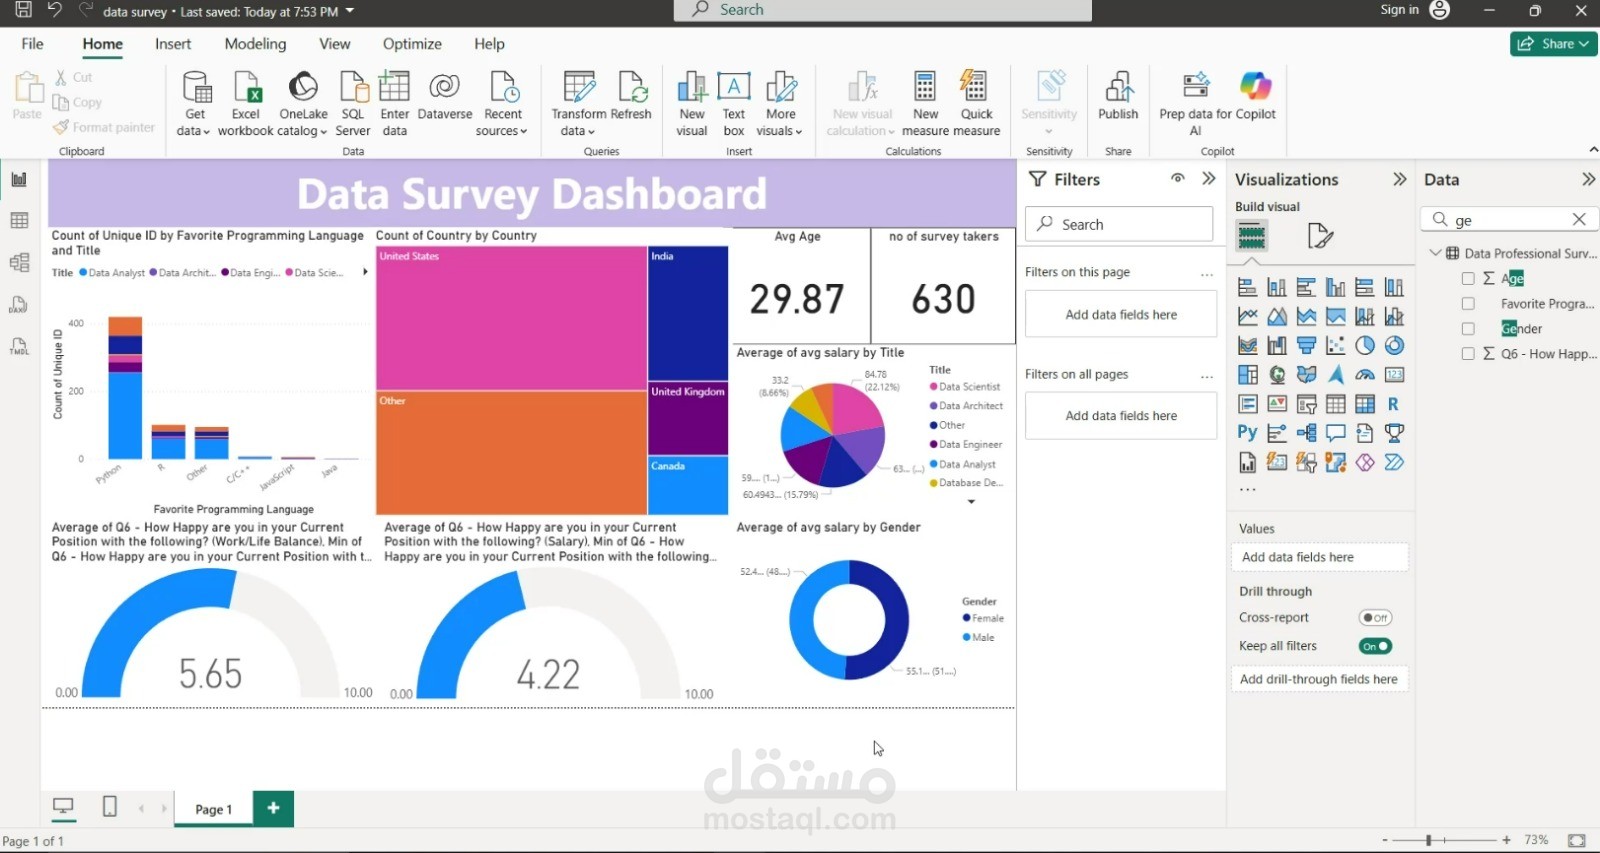
Task: Open the View ribbon tab
Action: (x=334, y=44)
